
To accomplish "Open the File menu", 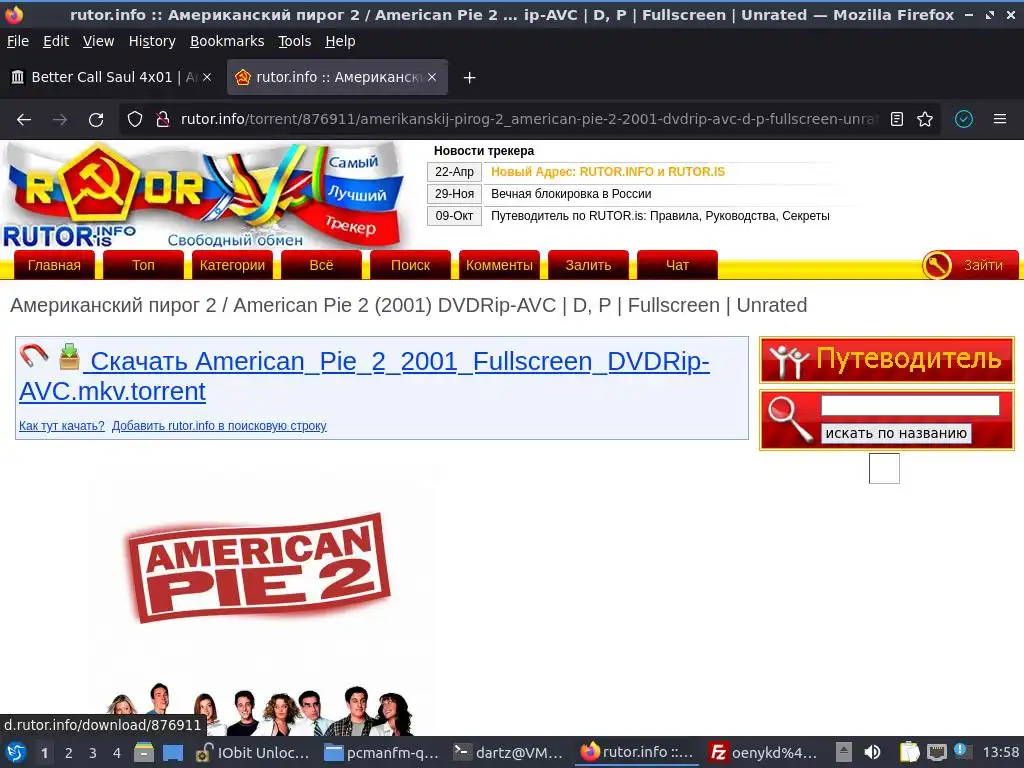I will coord(18,41).
